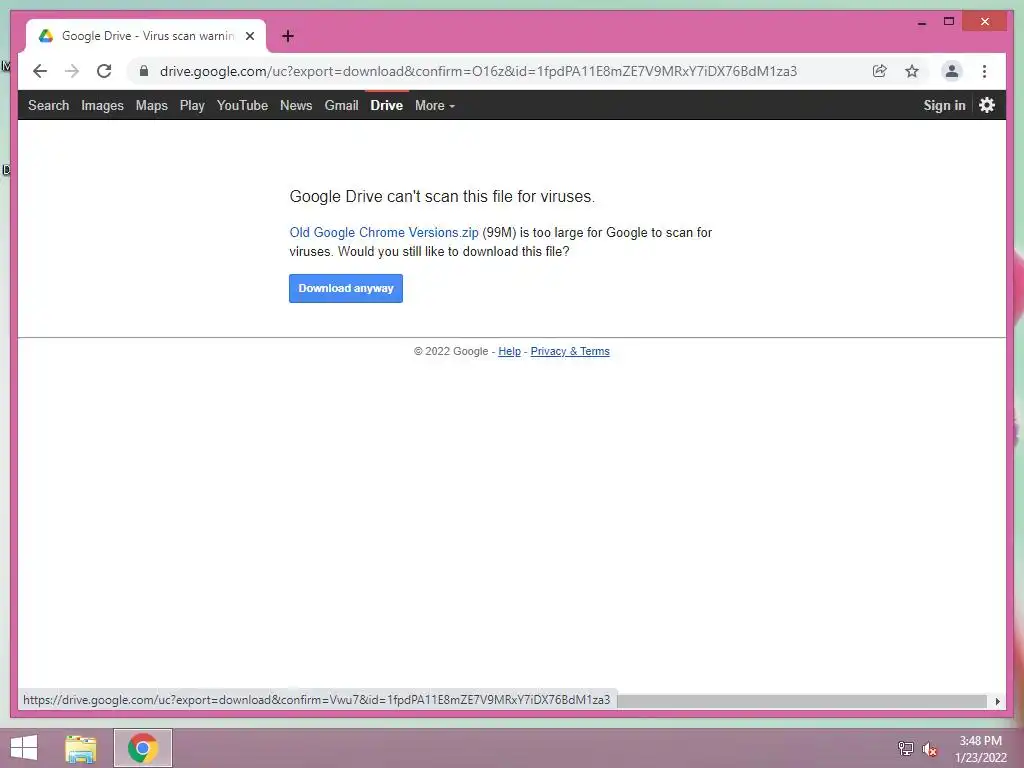Click Sign in on the Google bar

pyautogui.click(x=944, y=105)
